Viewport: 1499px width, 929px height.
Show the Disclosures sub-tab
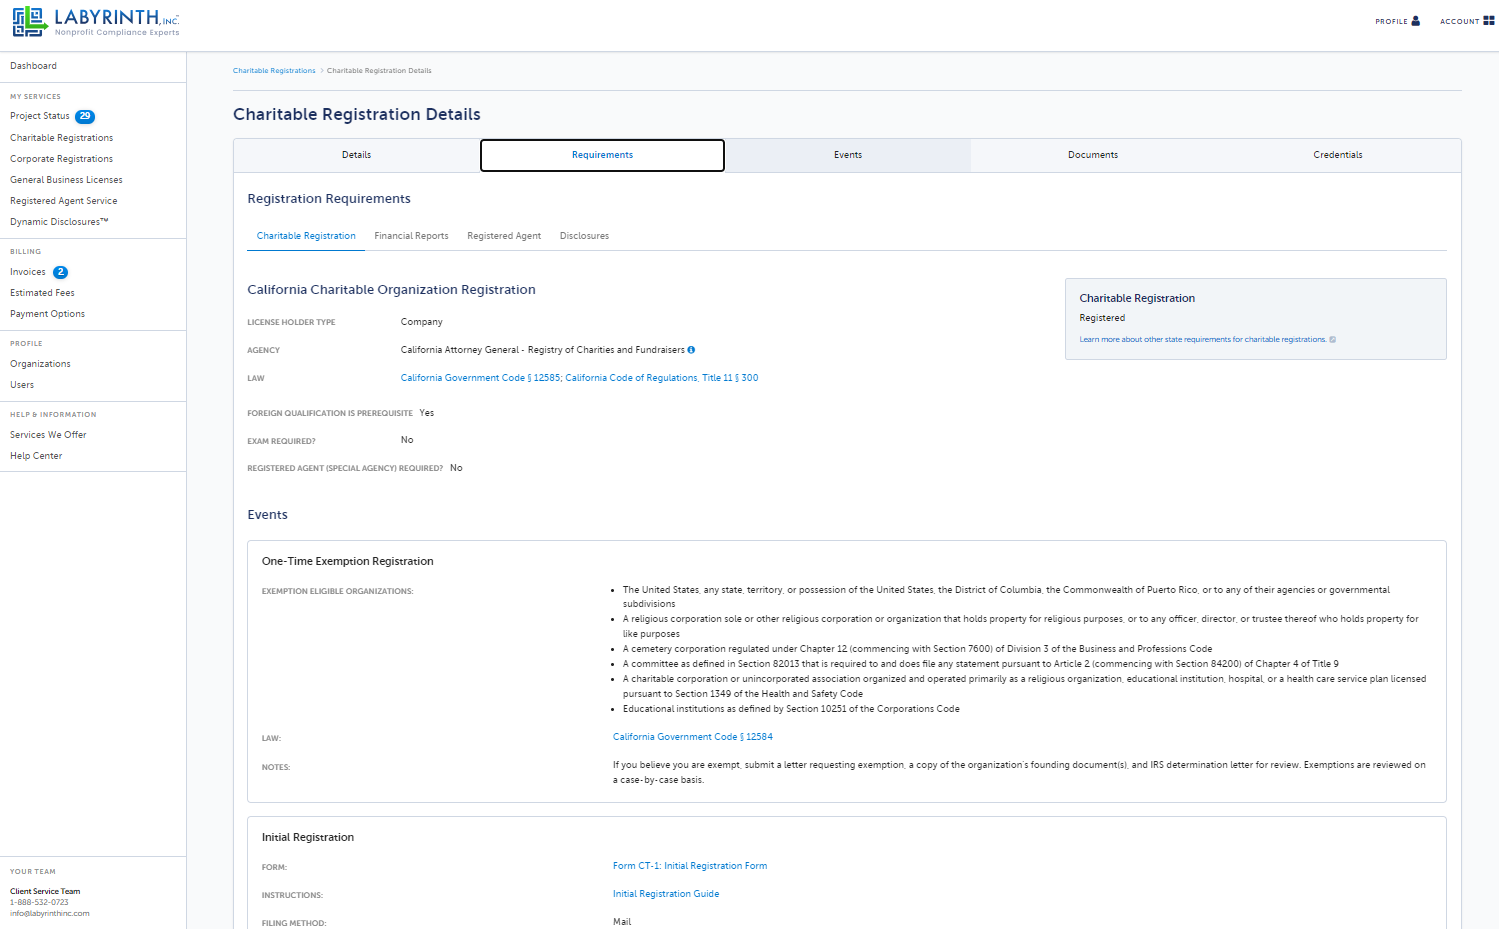click(584, 236)
